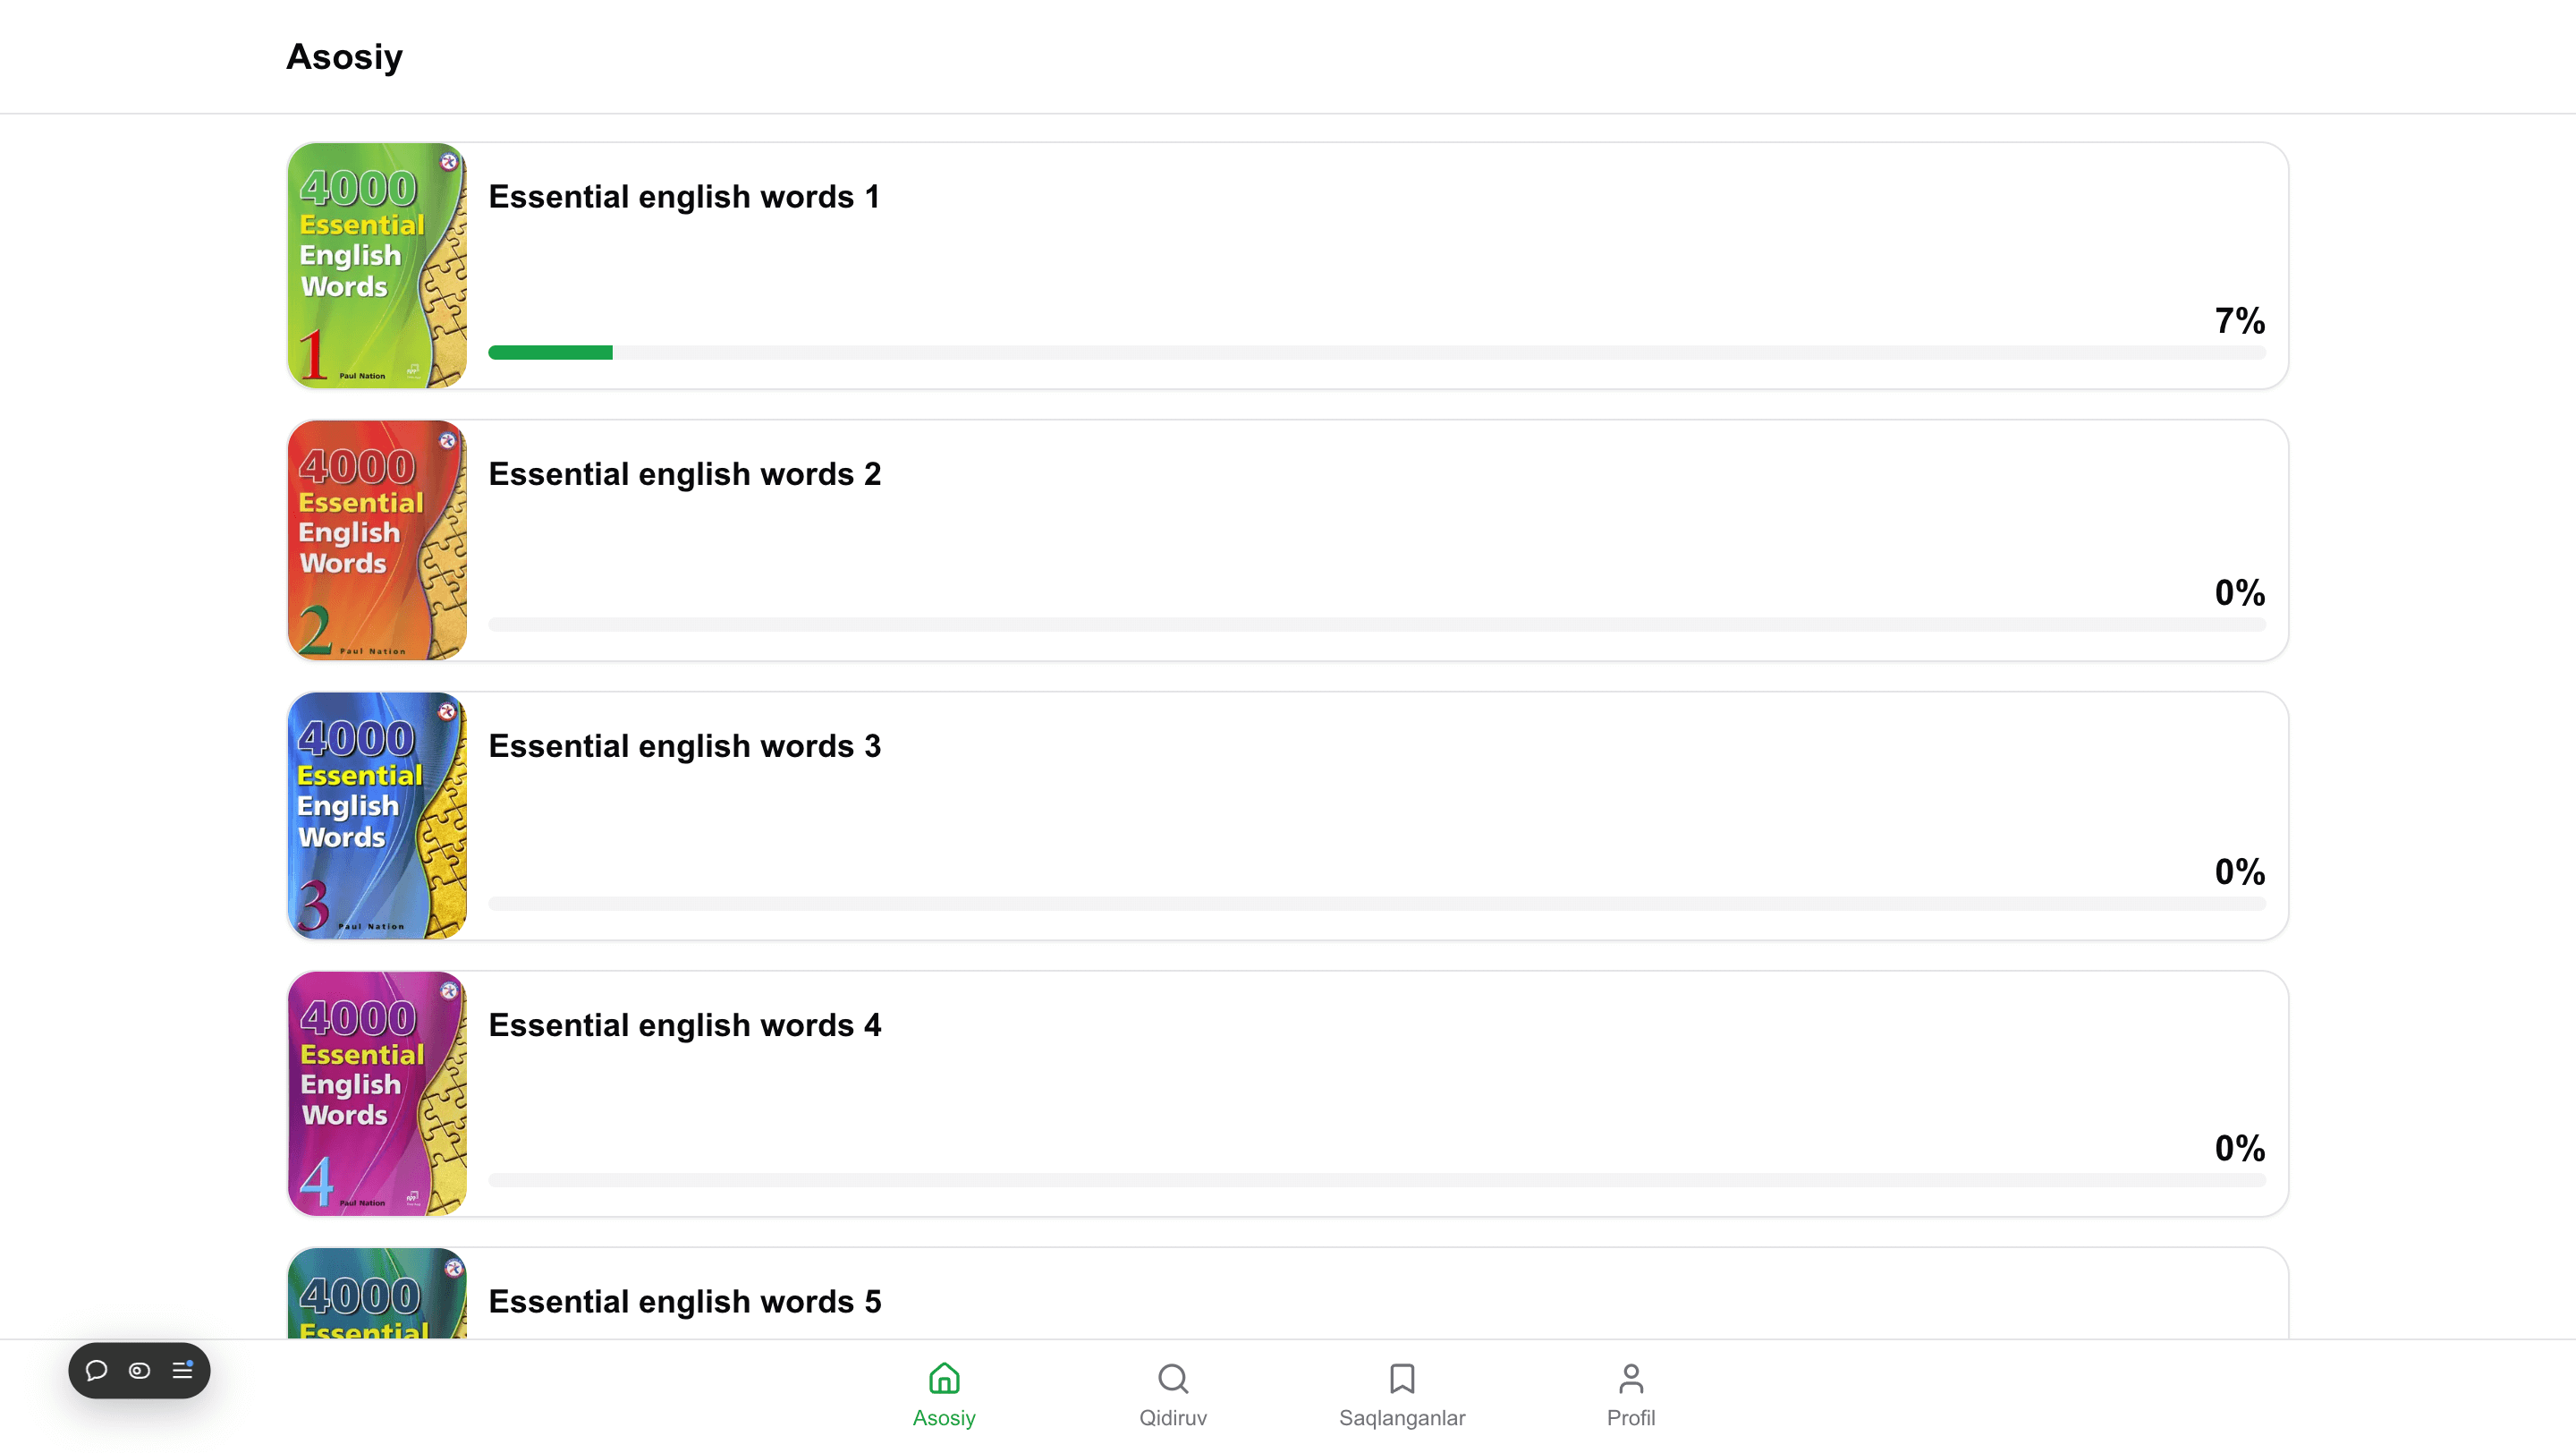Click the green progress bar for book 1

click(x=550, y=352)
